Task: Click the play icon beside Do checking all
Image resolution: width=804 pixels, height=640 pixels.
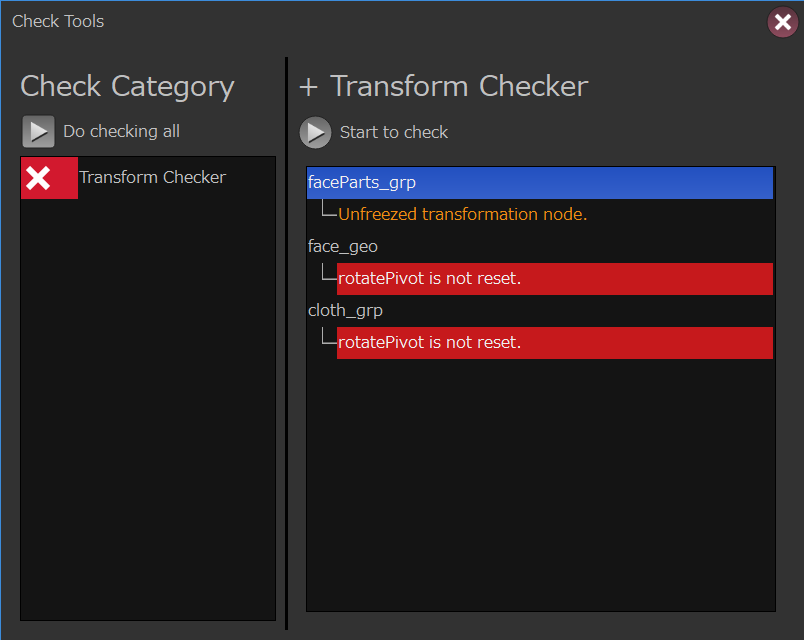Action: point(38,132)
